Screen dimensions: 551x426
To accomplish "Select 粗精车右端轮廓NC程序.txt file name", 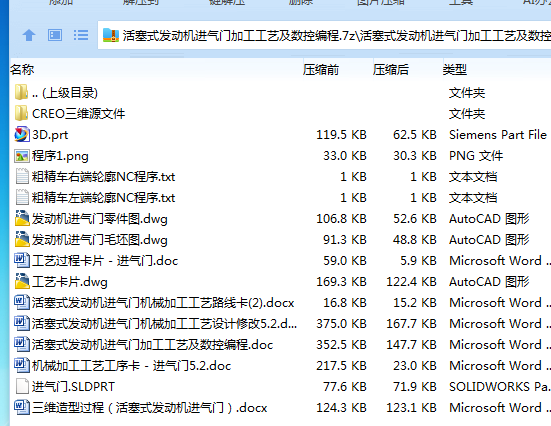I will 103,177.
